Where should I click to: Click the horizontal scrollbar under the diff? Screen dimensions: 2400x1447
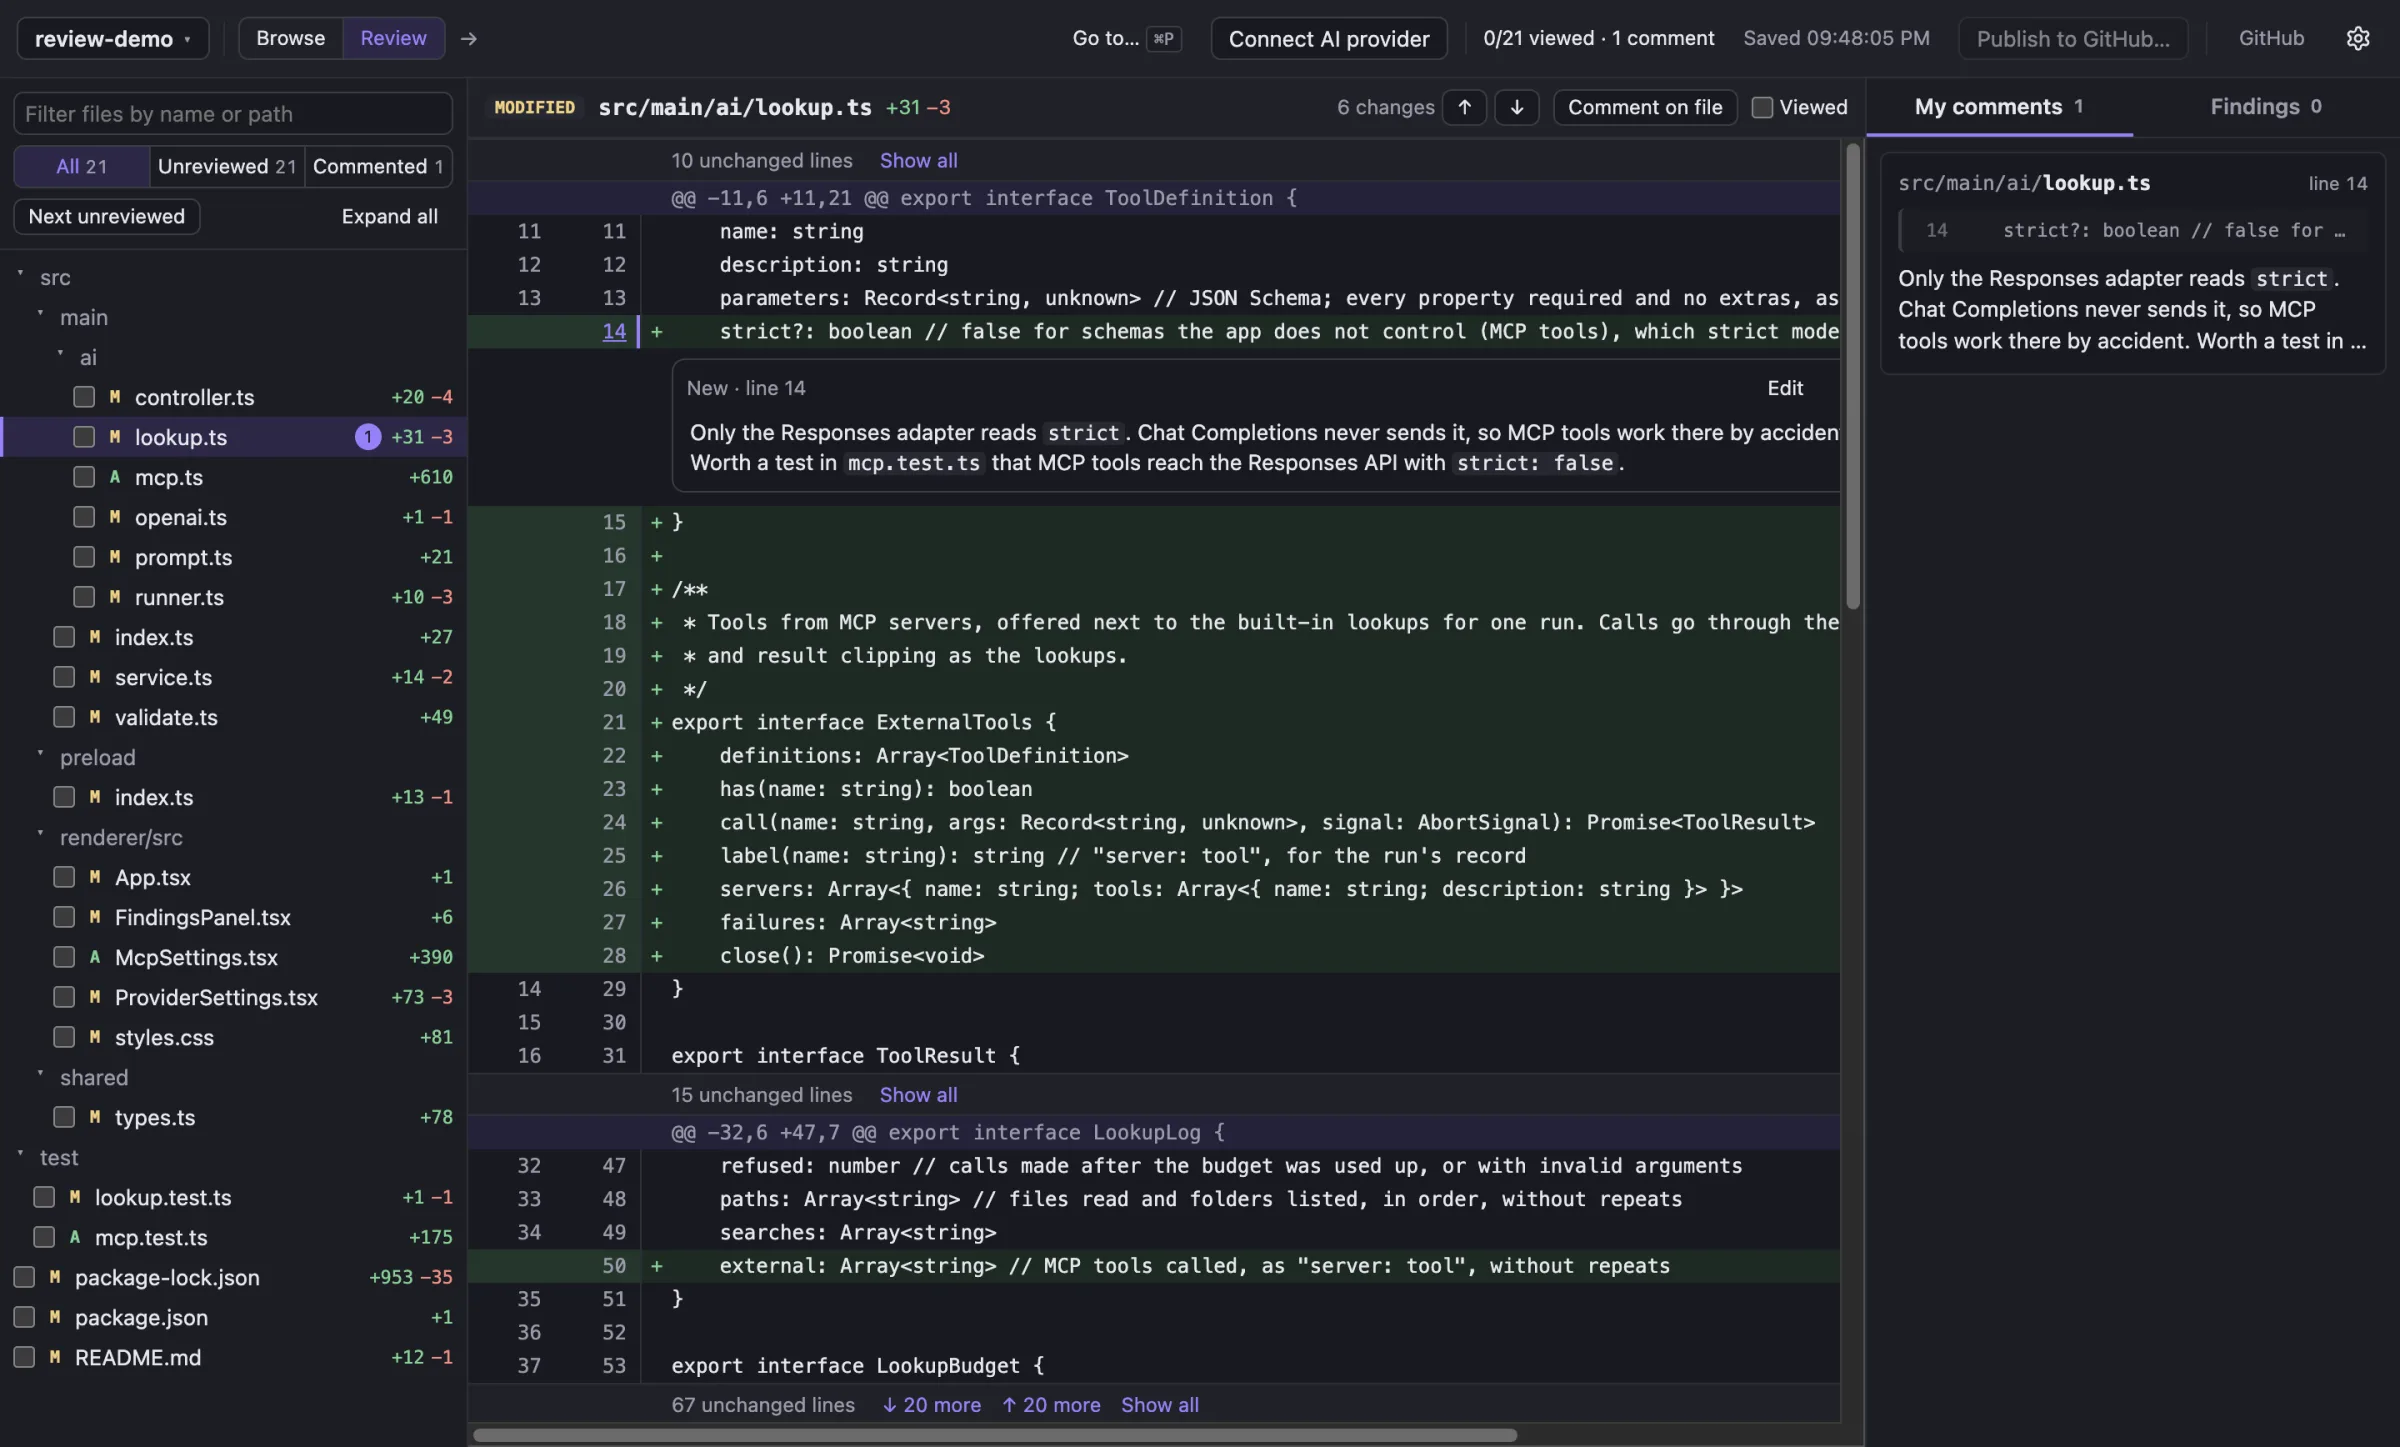994,1435
